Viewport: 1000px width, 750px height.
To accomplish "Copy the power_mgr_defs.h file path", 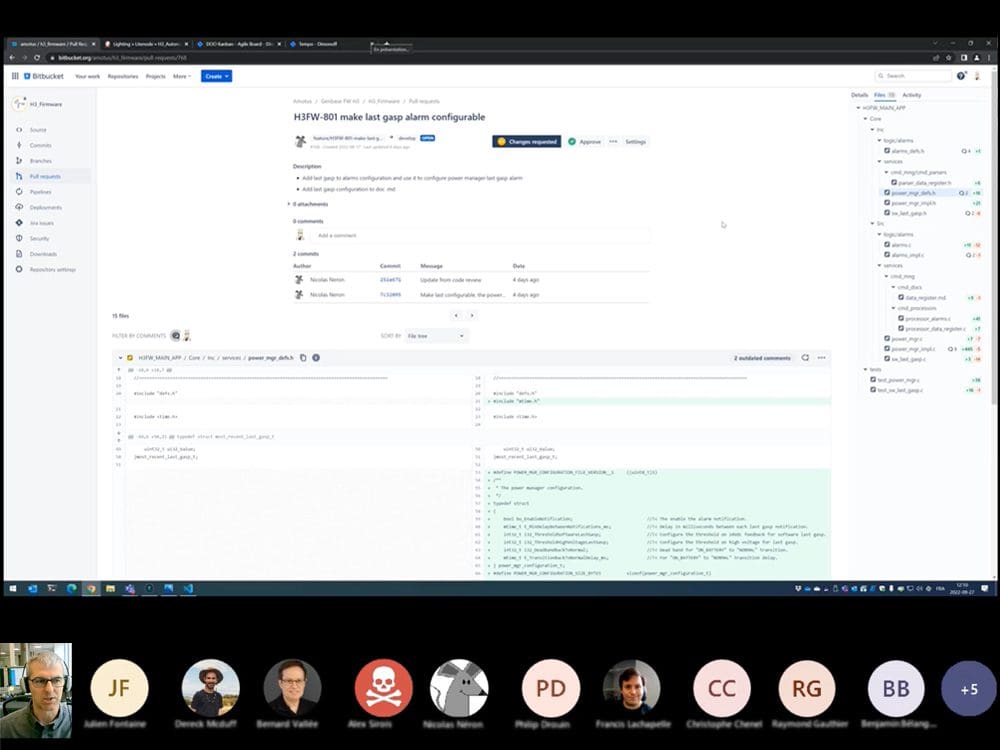I will (316, 357).
